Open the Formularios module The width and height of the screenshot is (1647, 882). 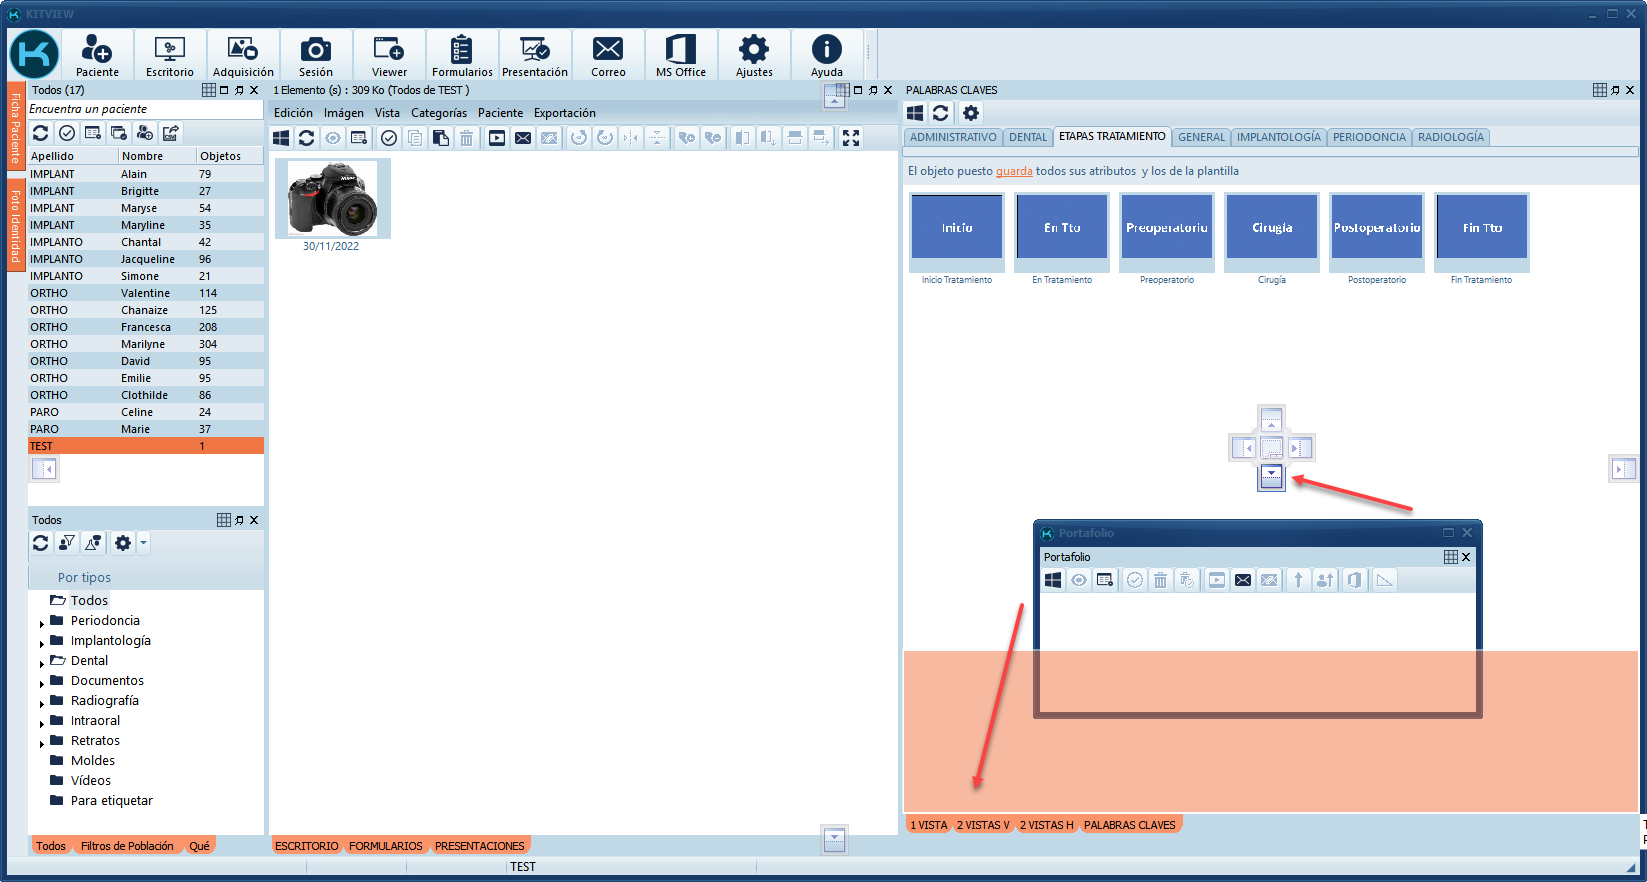coord(462,55)
